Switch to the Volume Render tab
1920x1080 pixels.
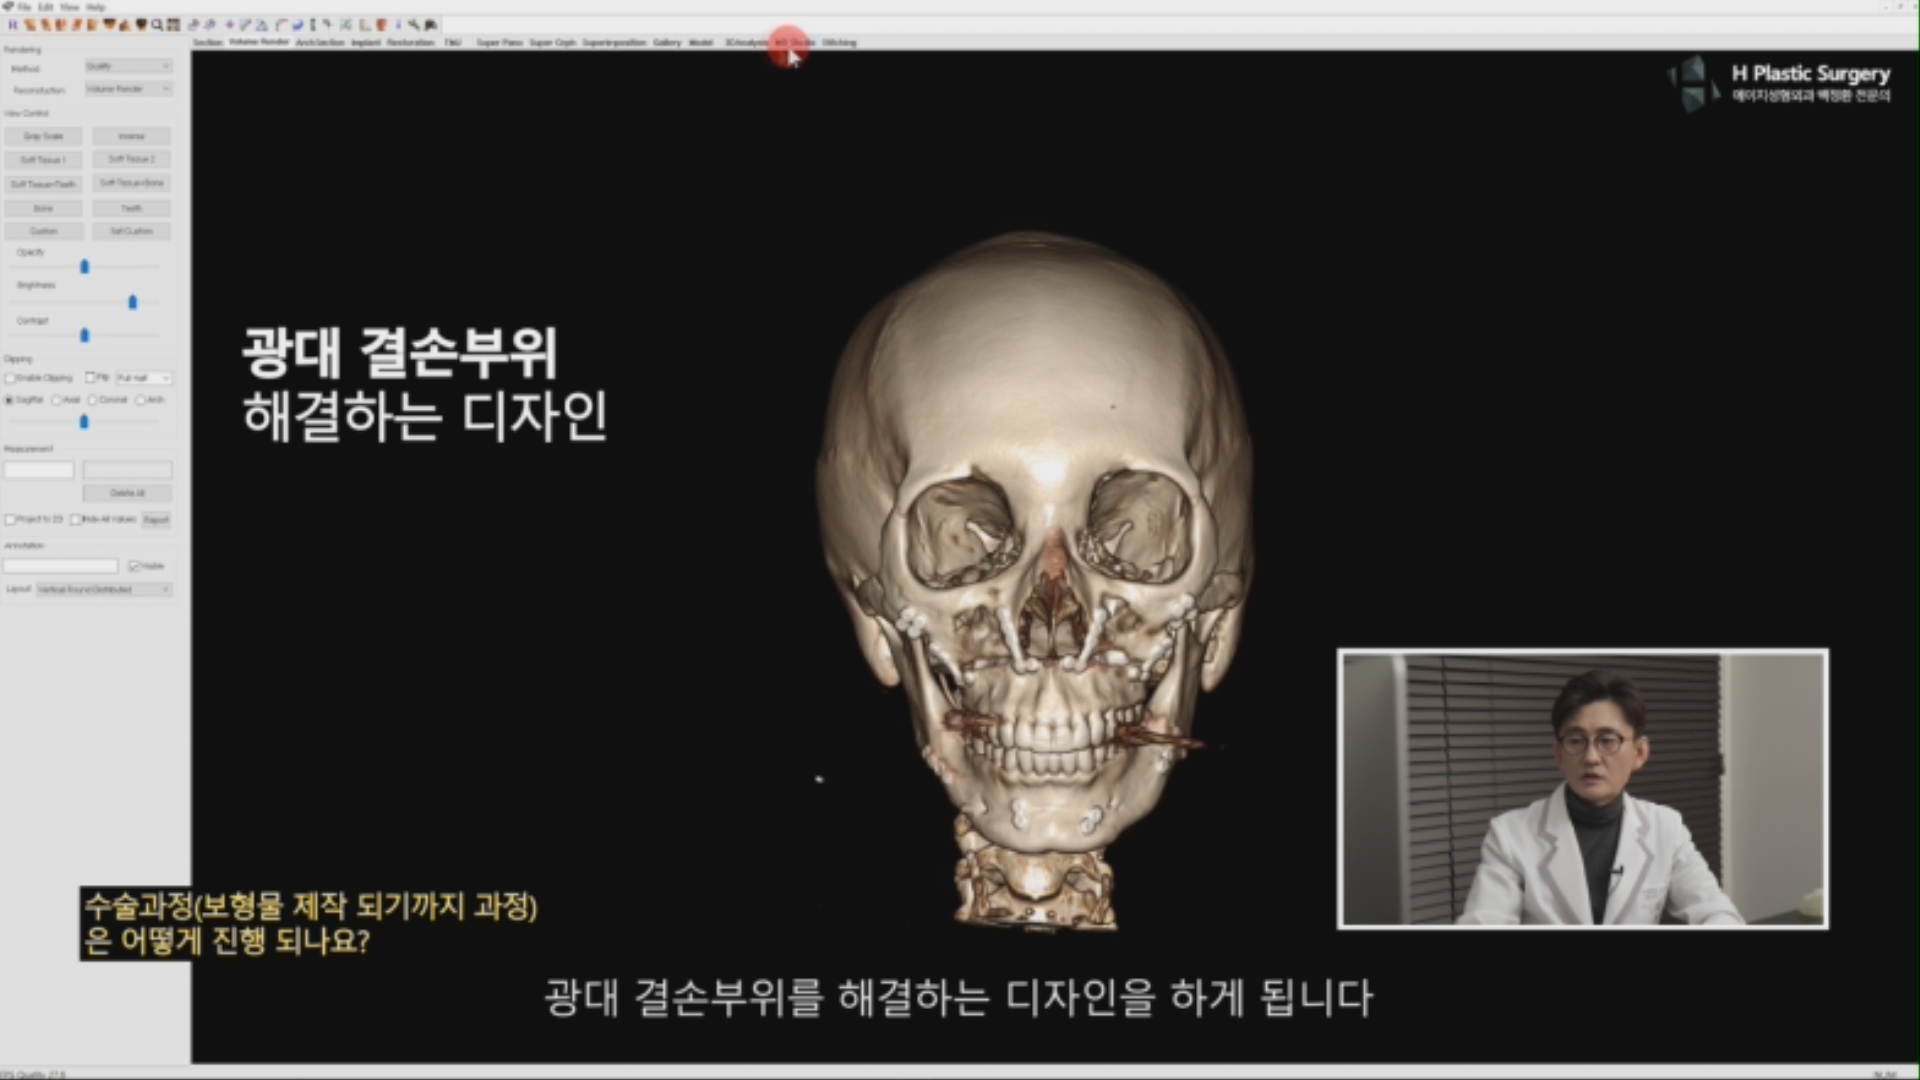(x=259, y=42)
